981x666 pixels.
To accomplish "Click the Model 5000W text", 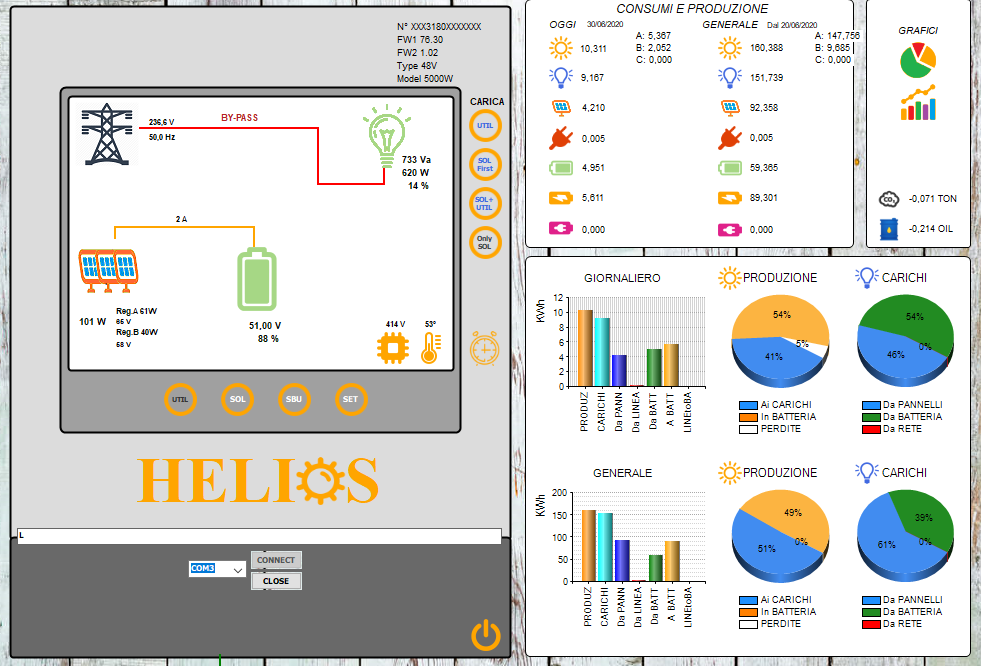I will pyautogui.click(x=425, y=79).
